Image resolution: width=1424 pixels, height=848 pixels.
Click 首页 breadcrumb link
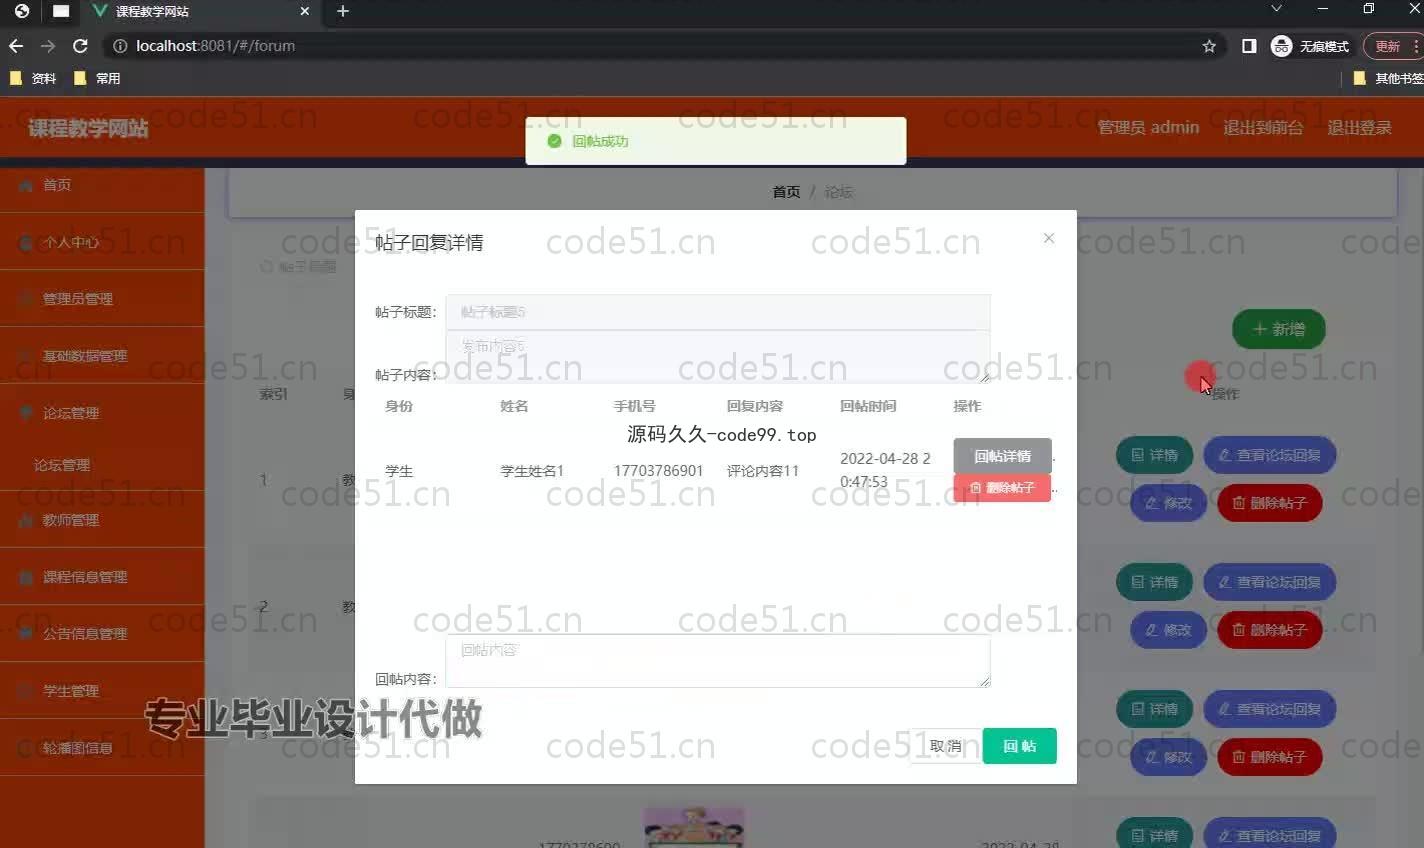point(786,192)
